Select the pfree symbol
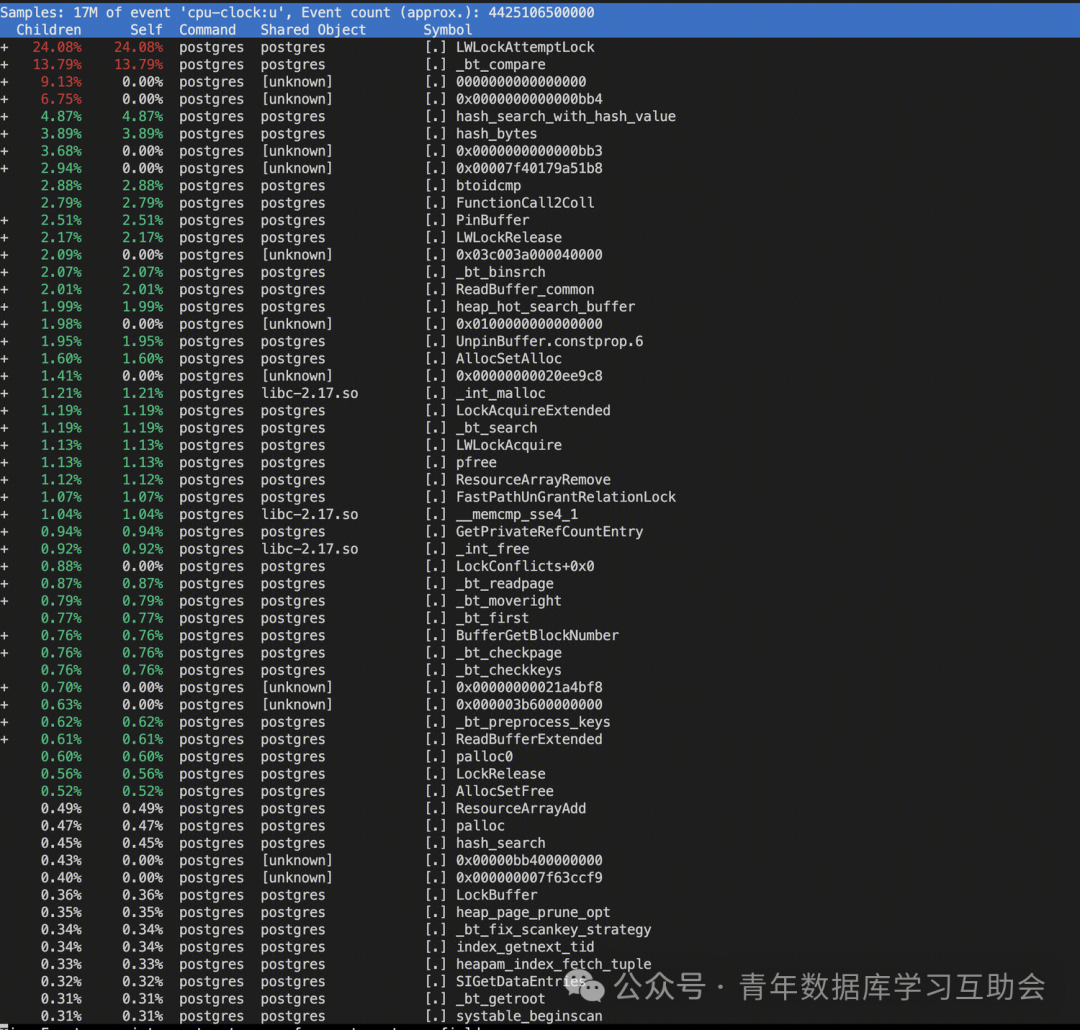Image resolution: width=1080 pixels, height=1030 pixels. [476, 462]
